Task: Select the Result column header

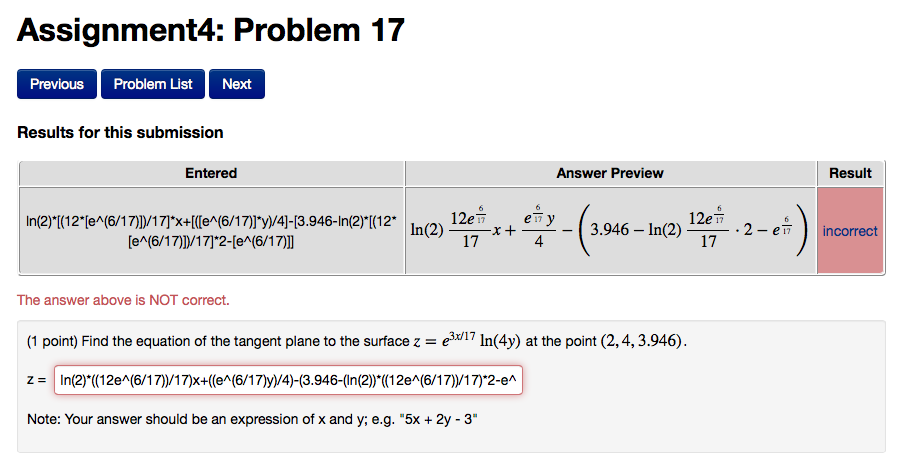Action: pyautogui.click(x=850, y=173)
